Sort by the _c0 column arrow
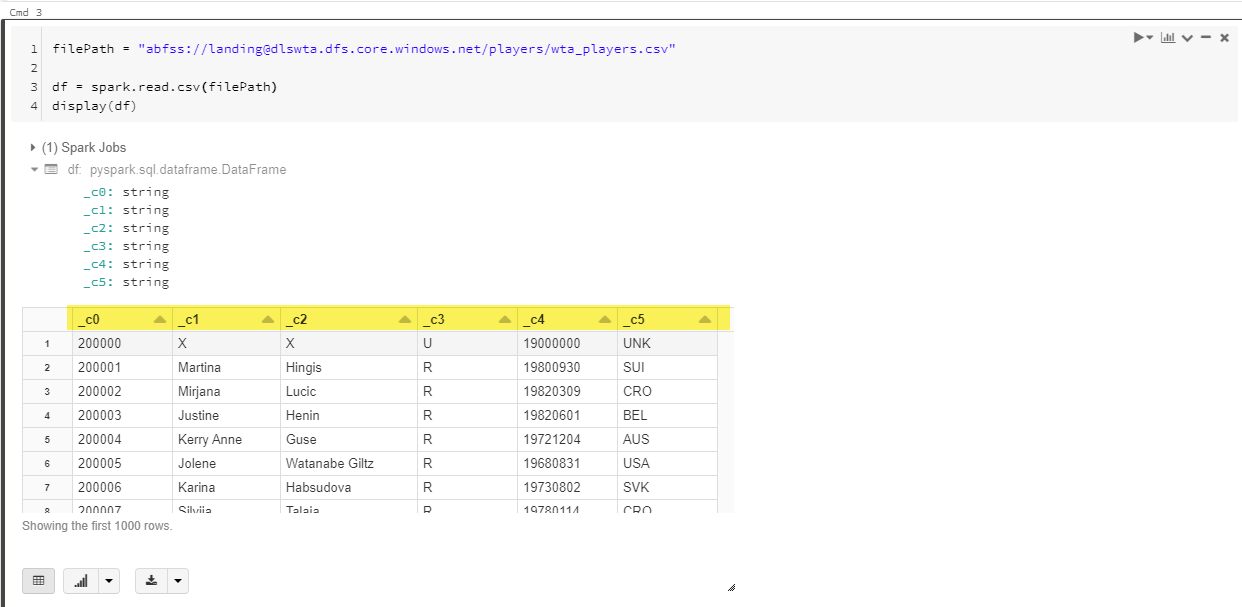The width and height of the screenshot is (1242, 607). tap(160, 320)
